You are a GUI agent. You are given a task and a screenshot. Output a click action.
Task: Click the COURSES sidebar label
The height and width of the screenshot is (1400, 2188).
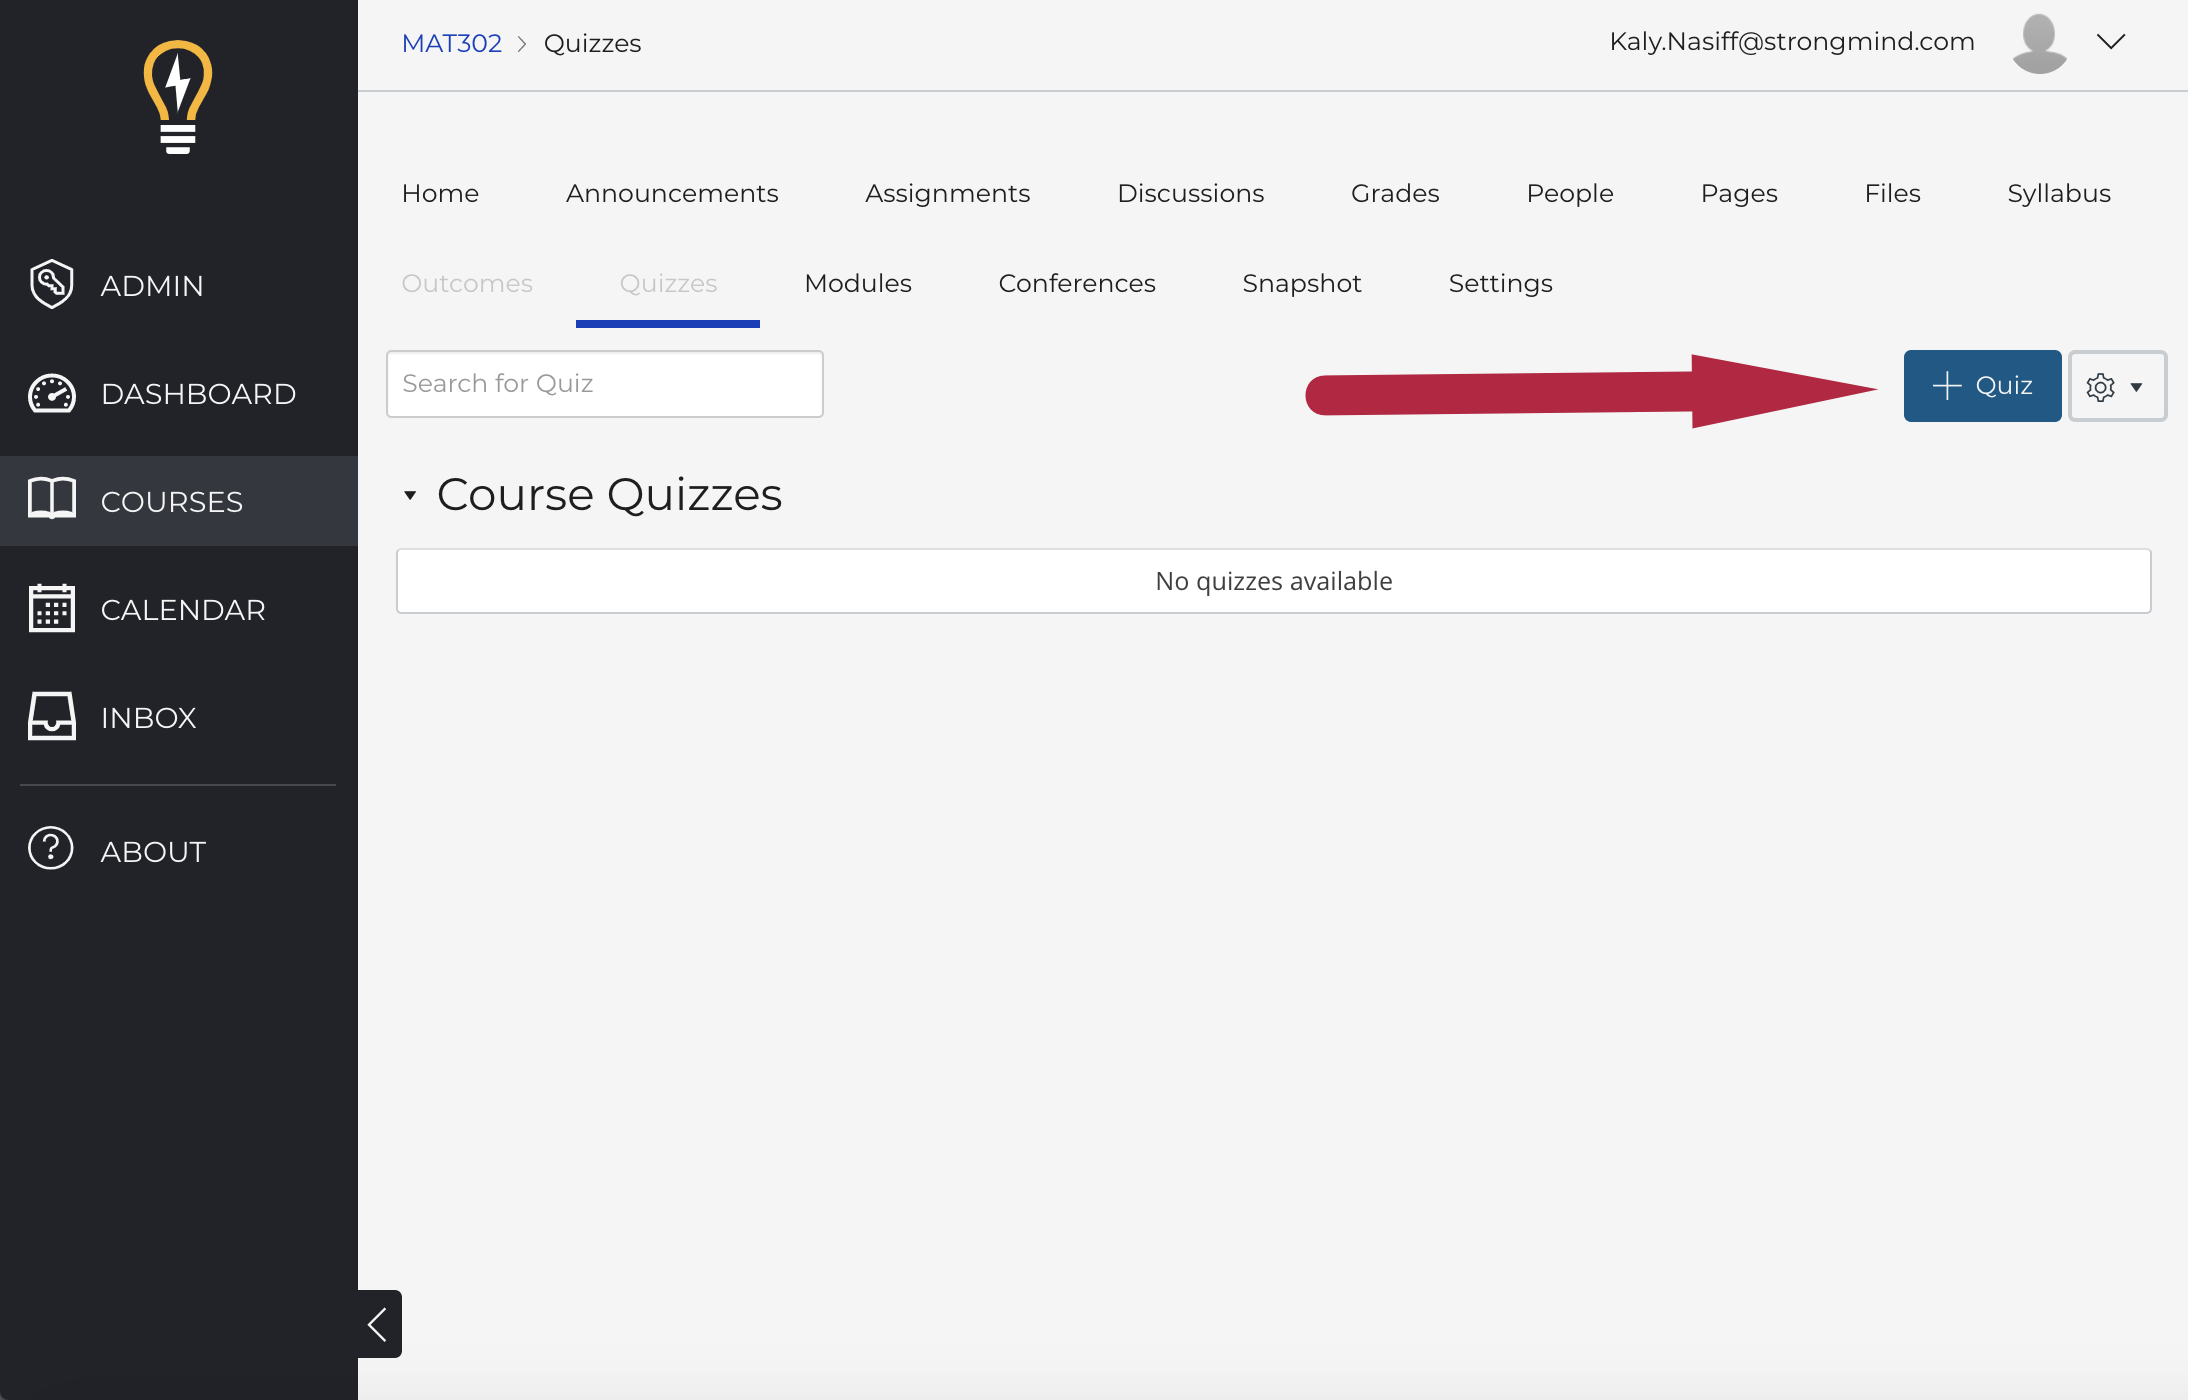point(172,502)
